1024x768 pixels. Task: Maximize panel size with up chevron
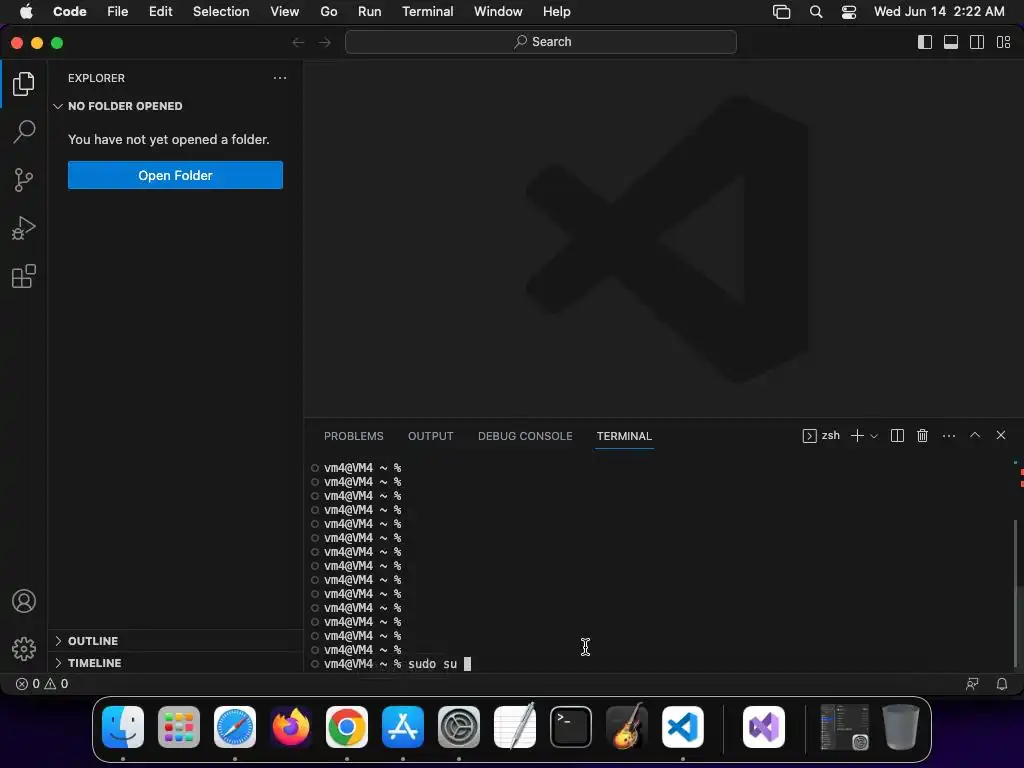point(975,435)
